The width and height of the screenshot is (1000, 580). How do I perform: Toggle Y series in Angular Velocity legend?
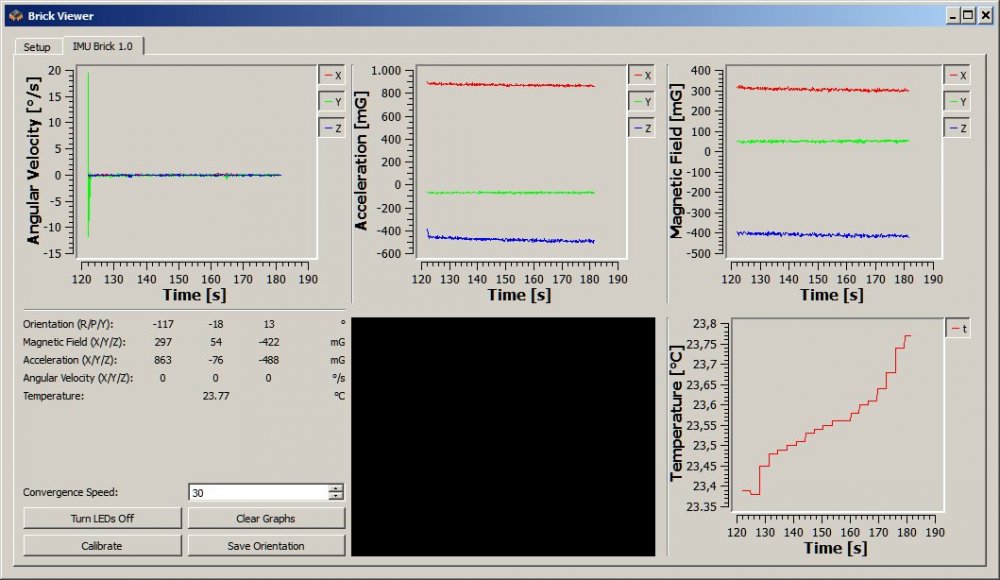(x=332, y=101)
